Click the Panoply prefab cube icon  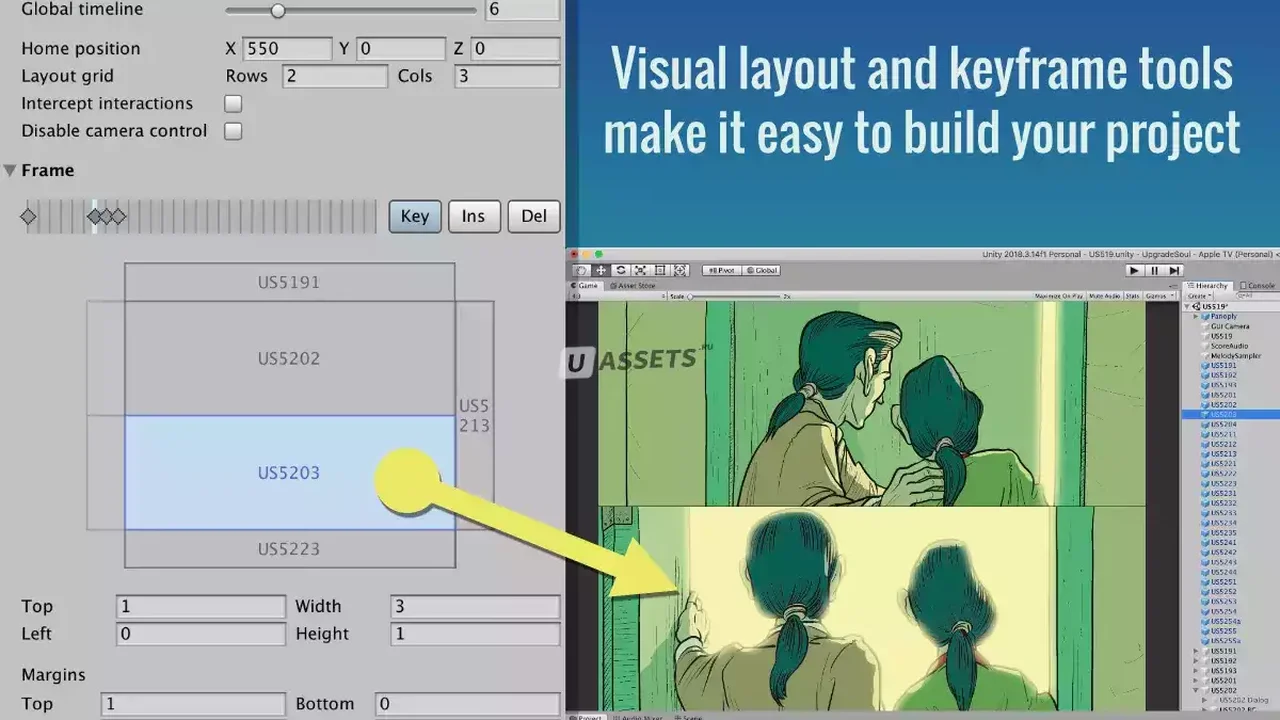click(1205, 317)
